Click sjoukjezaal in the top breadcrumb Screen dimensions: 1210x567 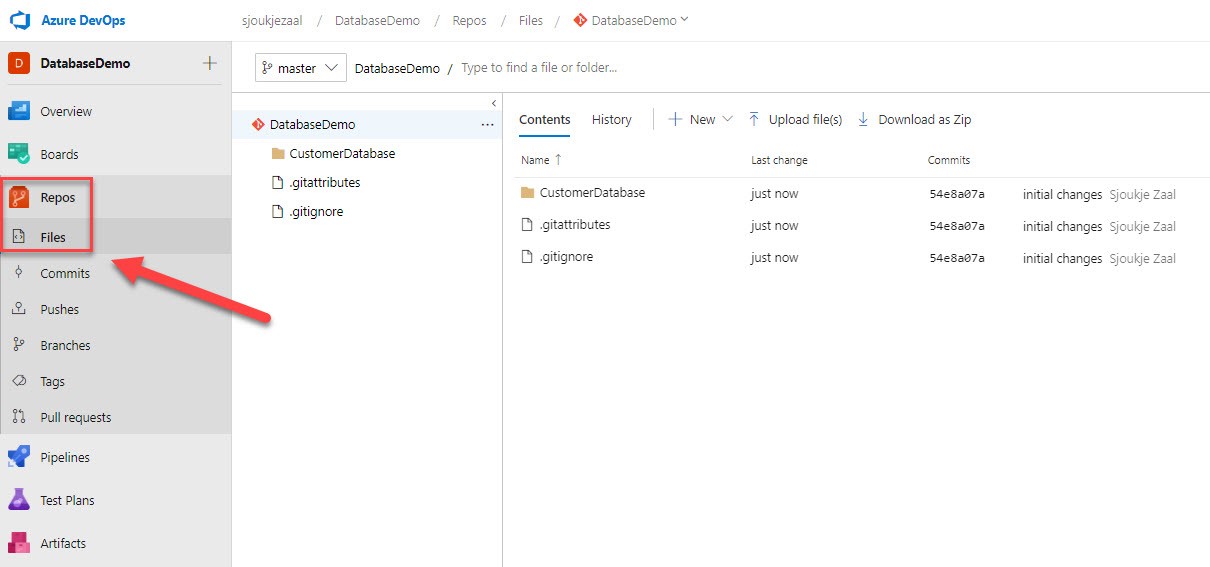pos(272,20)
